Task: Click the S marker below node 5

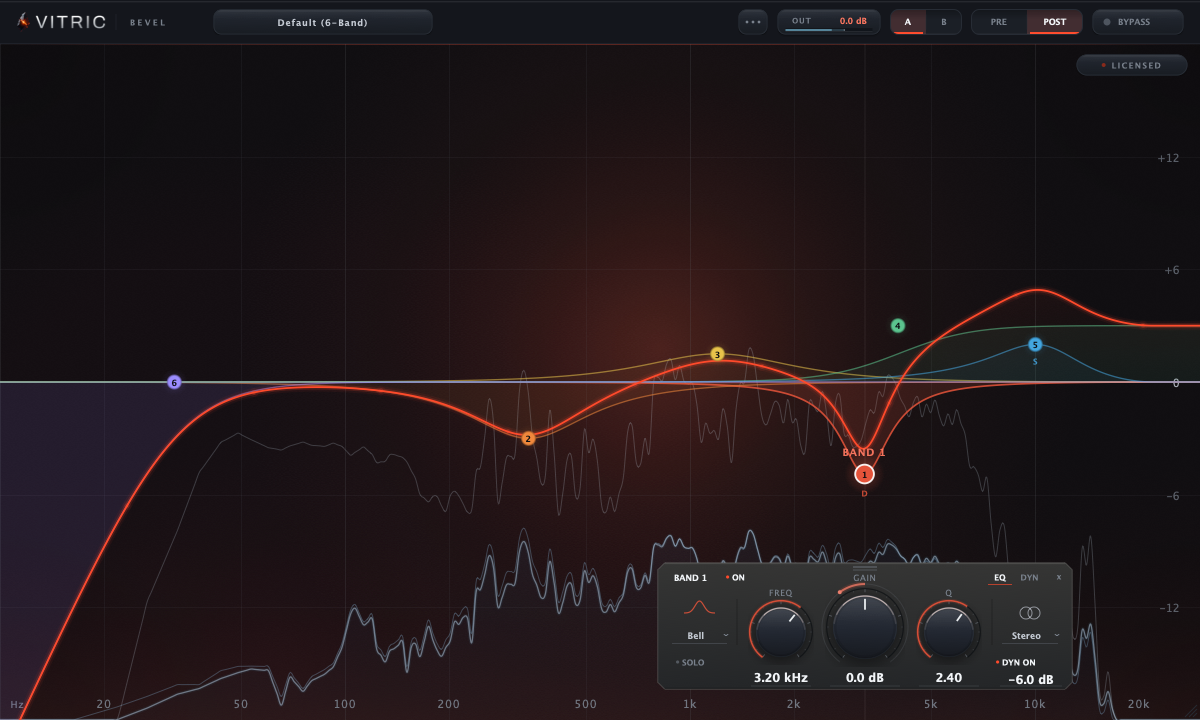Action: coord(1035,361)
